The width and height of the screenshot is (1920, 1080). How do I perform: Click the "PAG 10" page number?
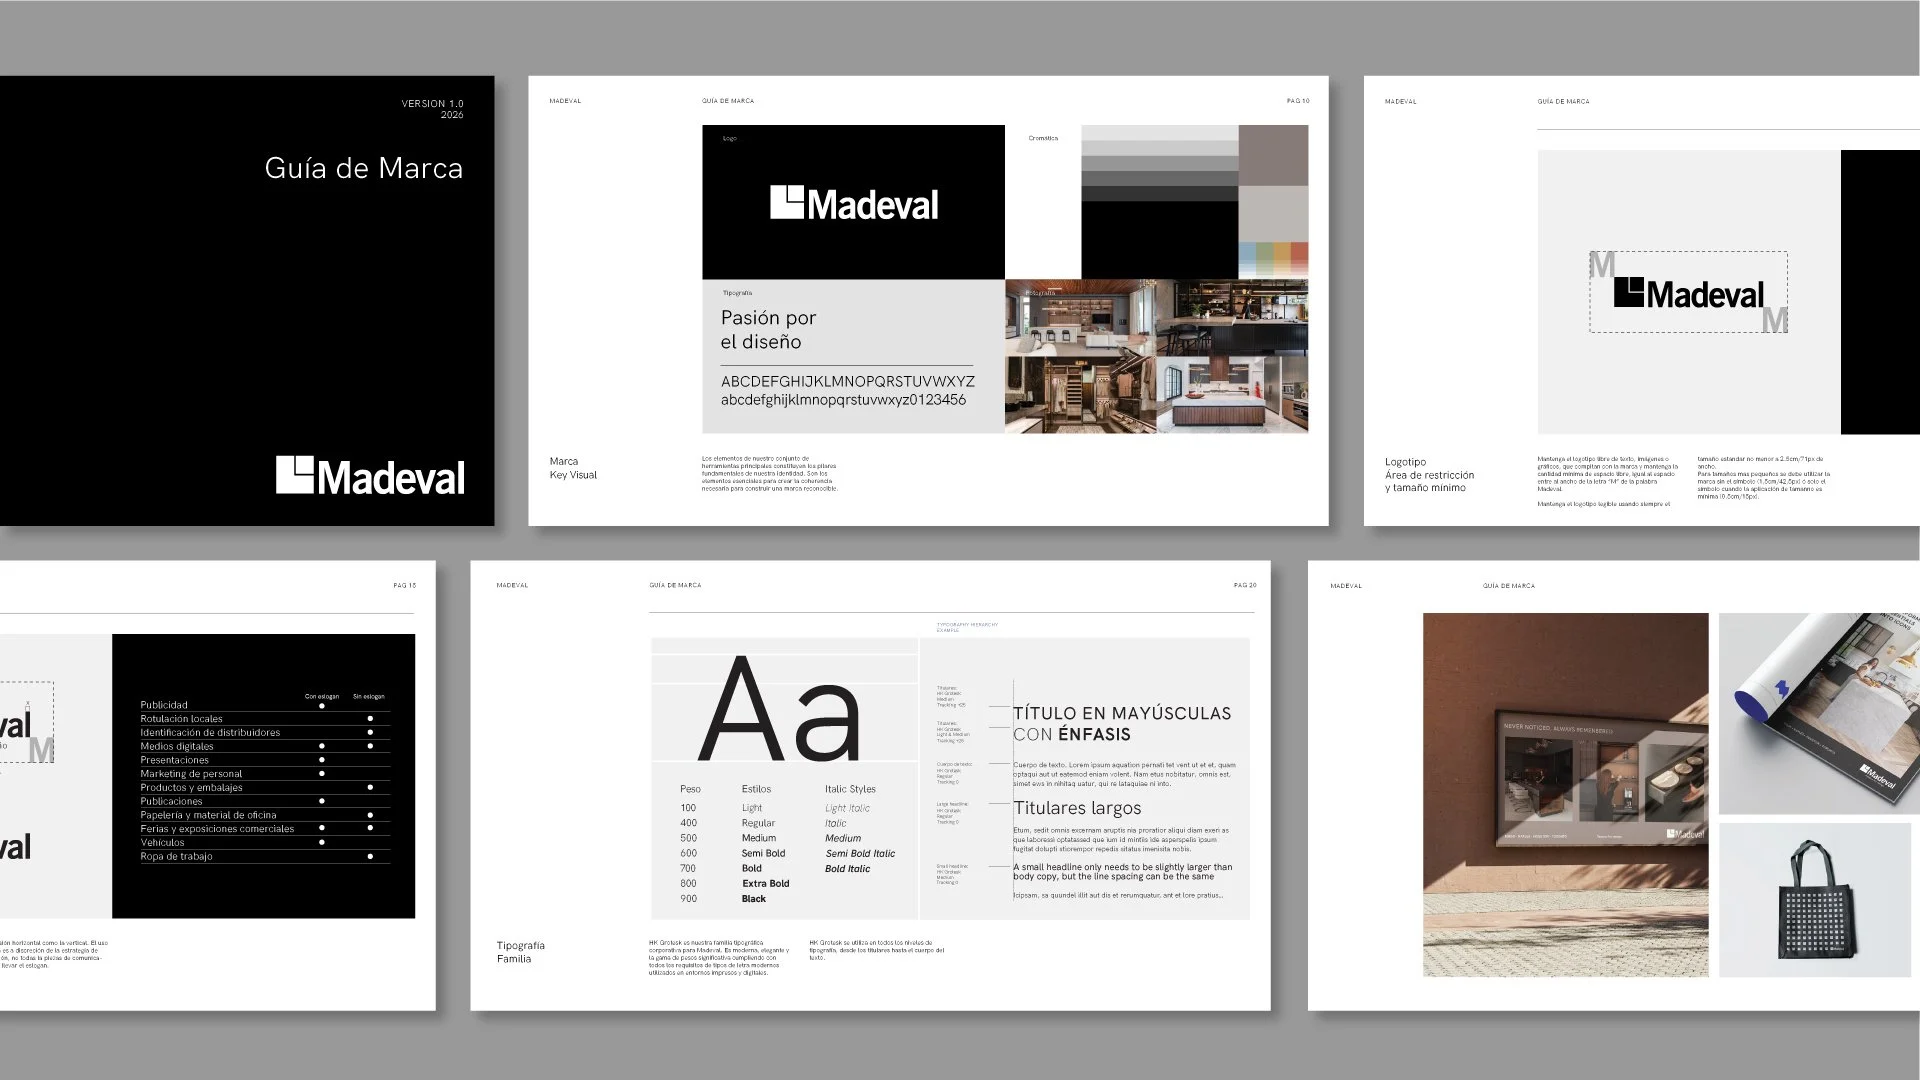pyautogui.click(x=1297, y=101)
